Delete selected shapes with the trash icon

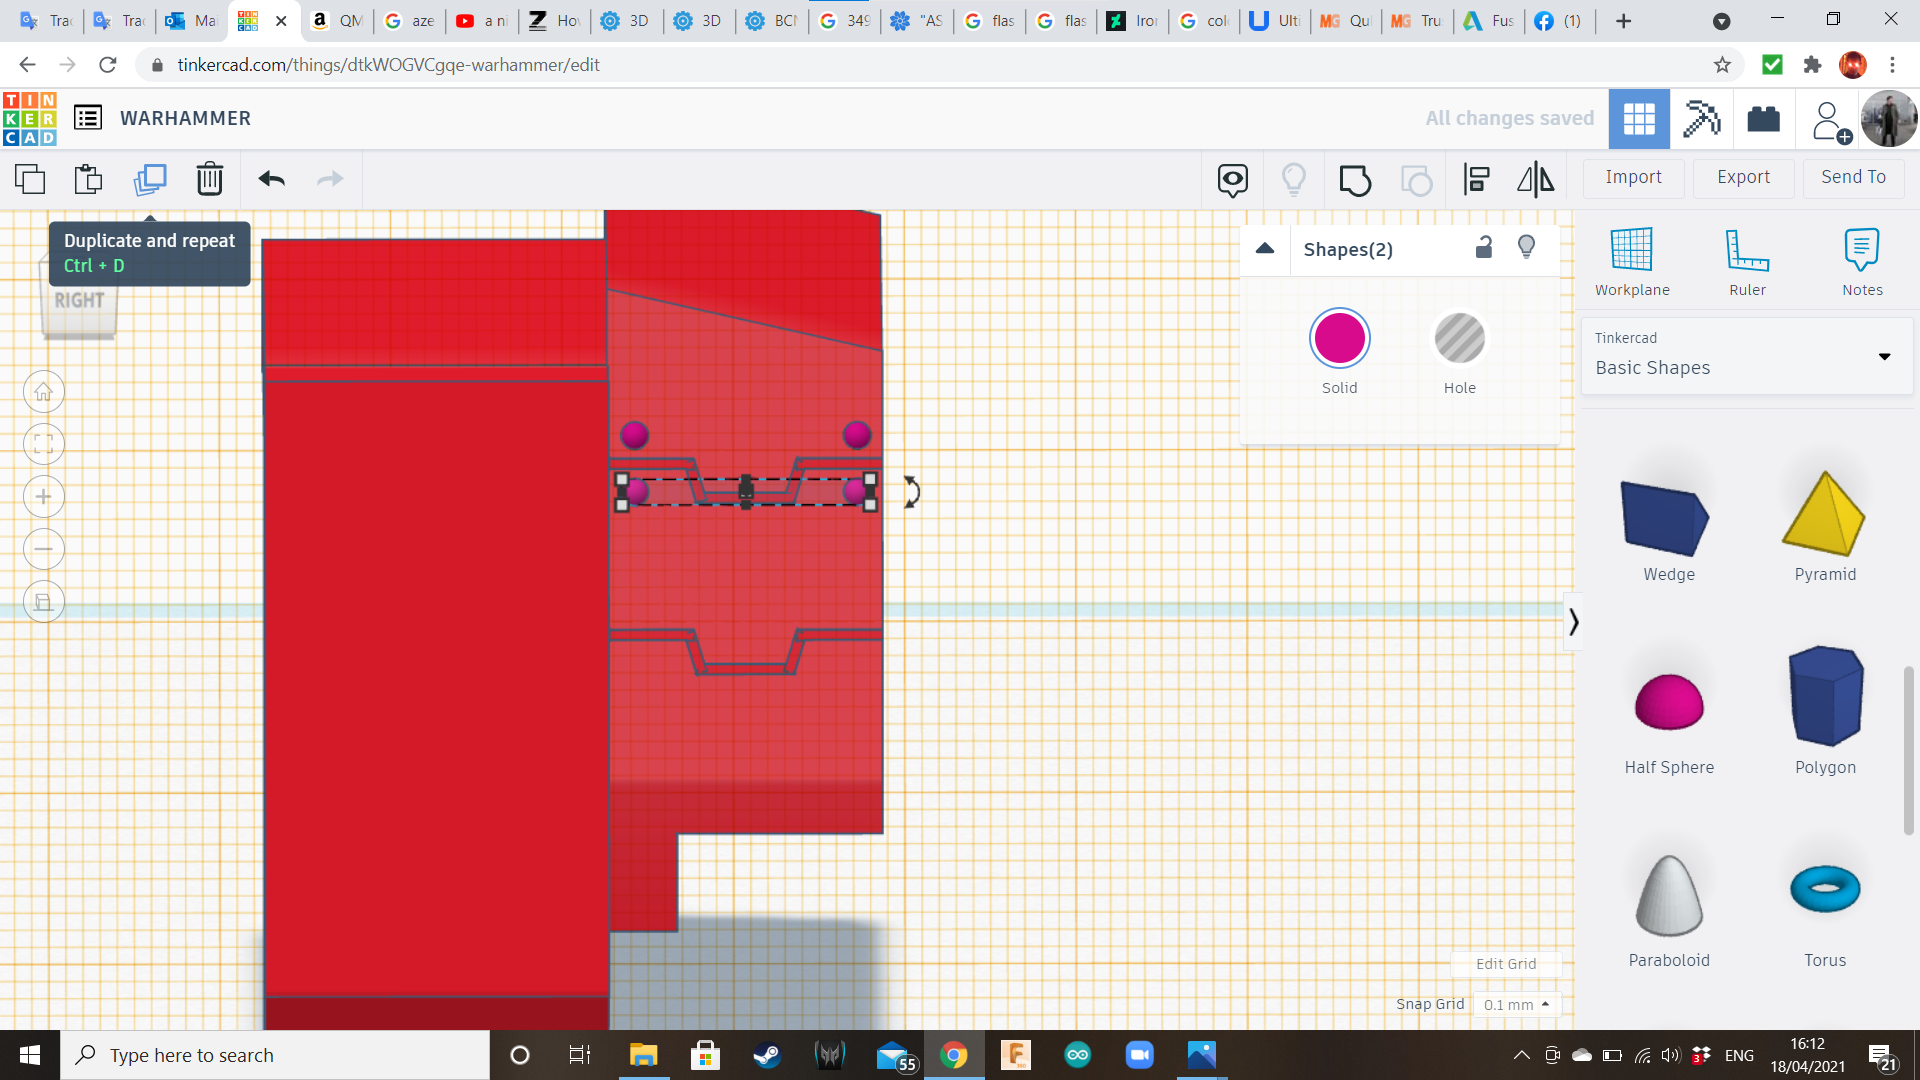coord(210,179)
